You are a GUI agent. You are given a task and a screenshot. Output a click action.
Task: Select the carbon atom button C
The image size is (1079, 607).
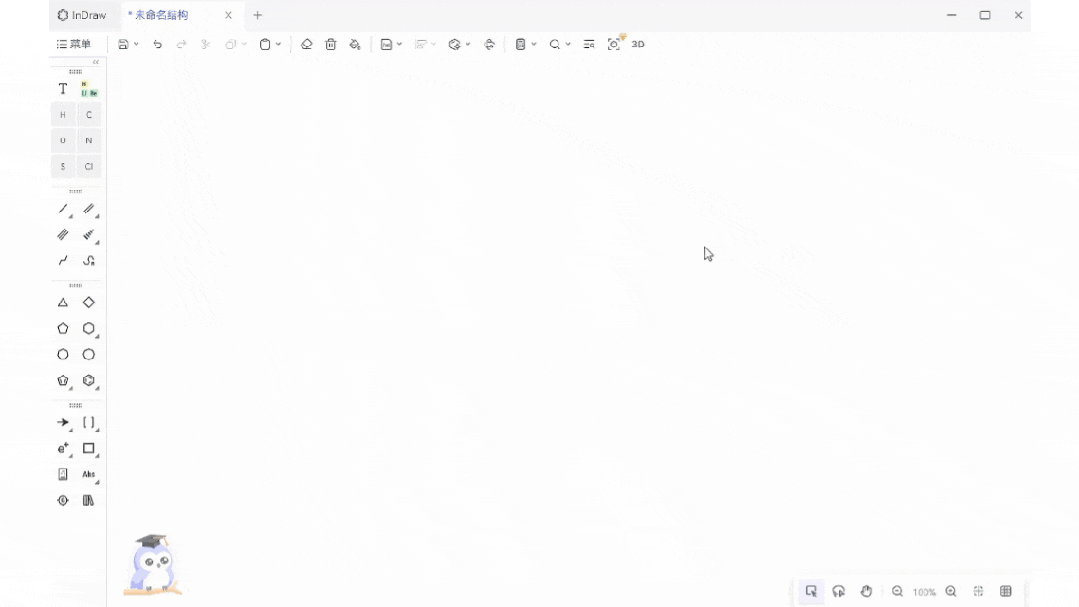pyautogui.click(x=89, y=115)
